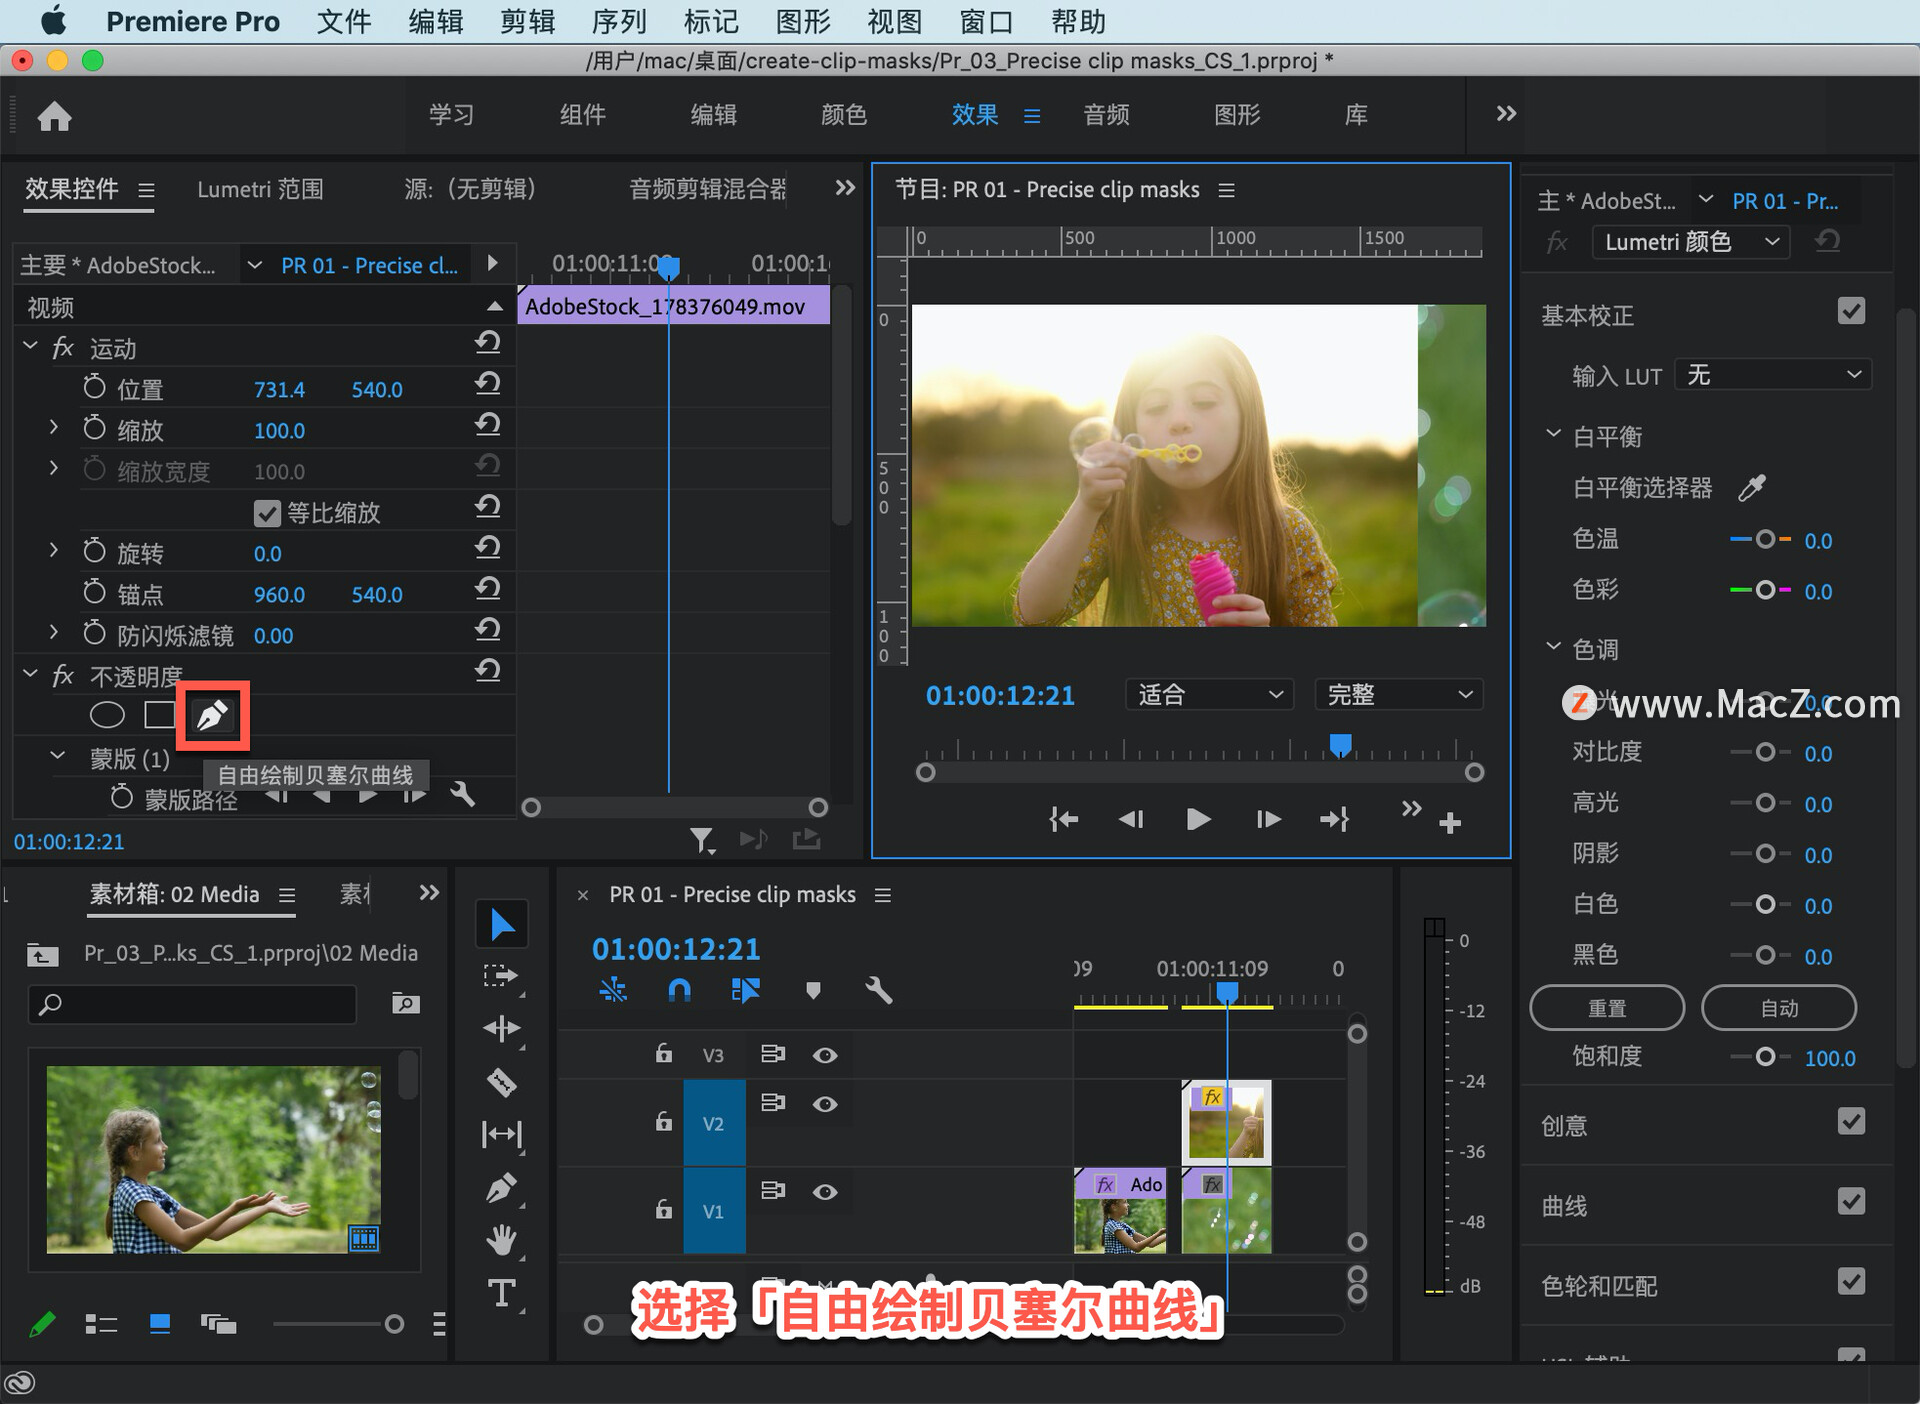Select the Ripple Edit tool

point(502,1028)
